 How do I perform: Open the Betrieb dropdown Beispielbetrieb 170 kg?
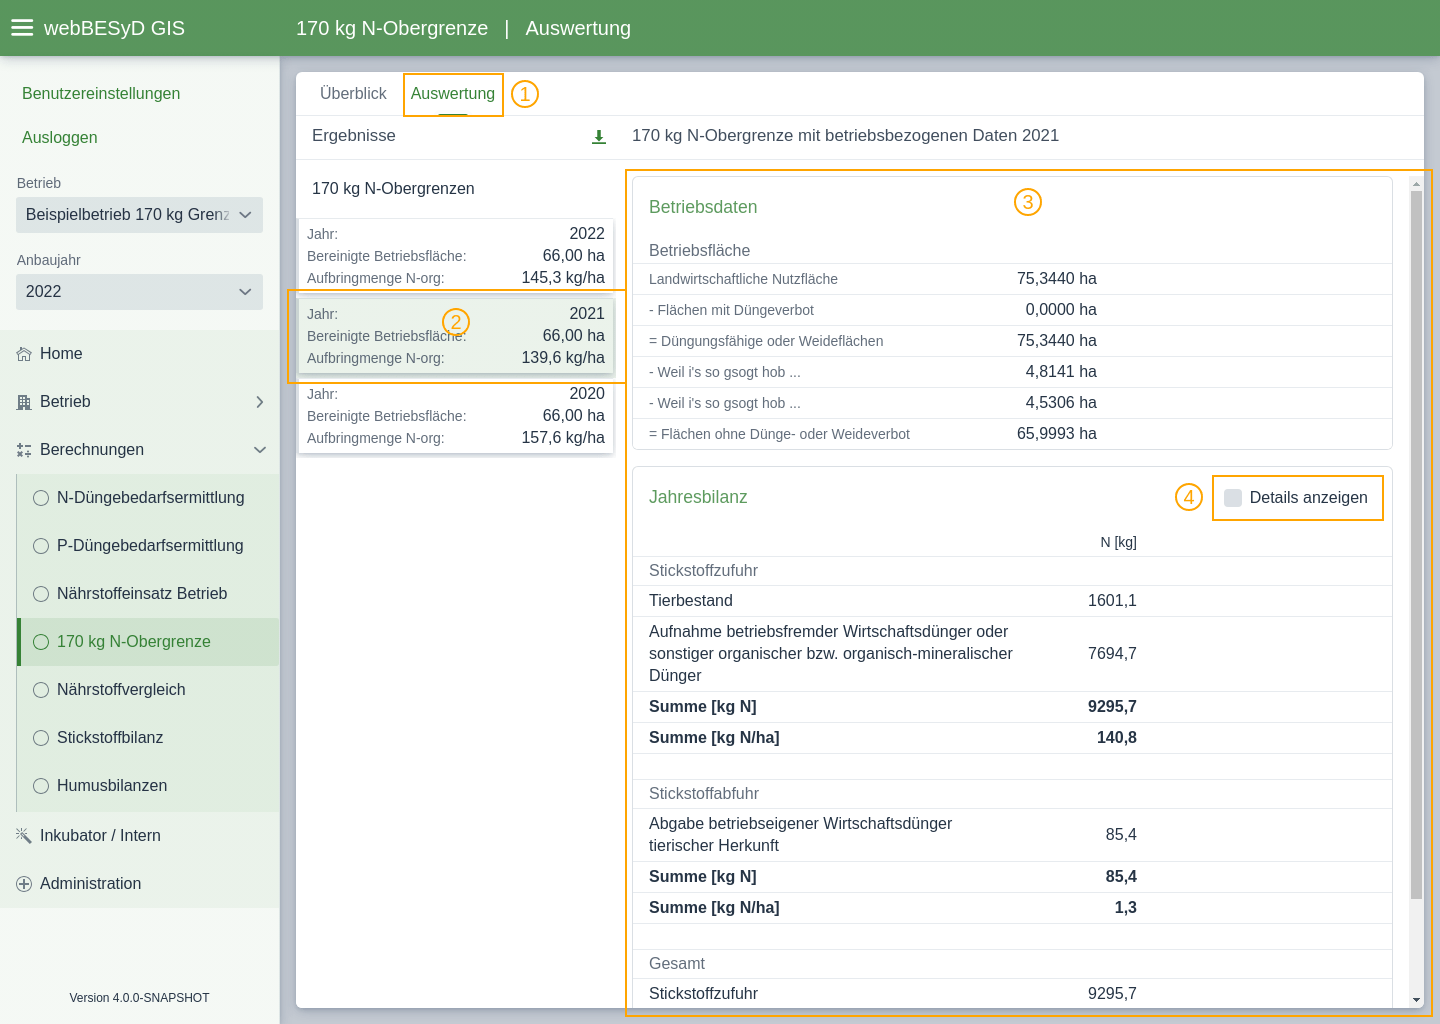point(139,215)
